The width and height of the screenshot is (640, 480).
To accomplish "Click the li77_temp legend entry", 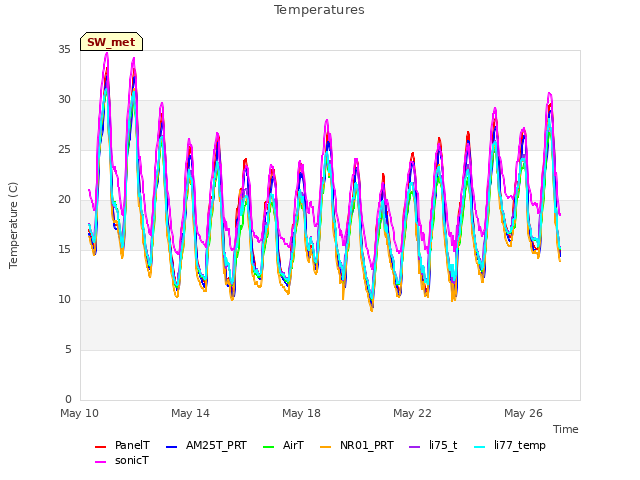I will [x=510, y=445].
